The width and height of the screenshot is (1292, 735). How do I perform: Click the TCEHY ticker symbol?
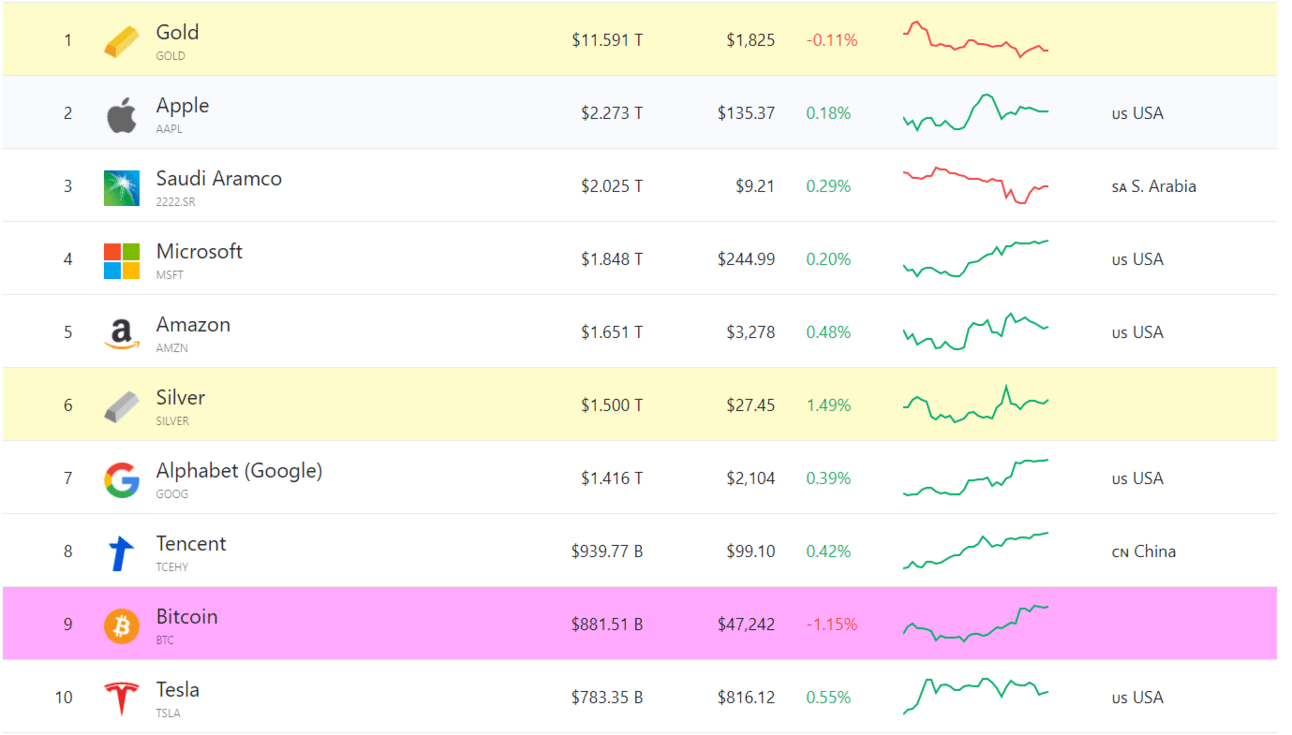tap(172, 567)
